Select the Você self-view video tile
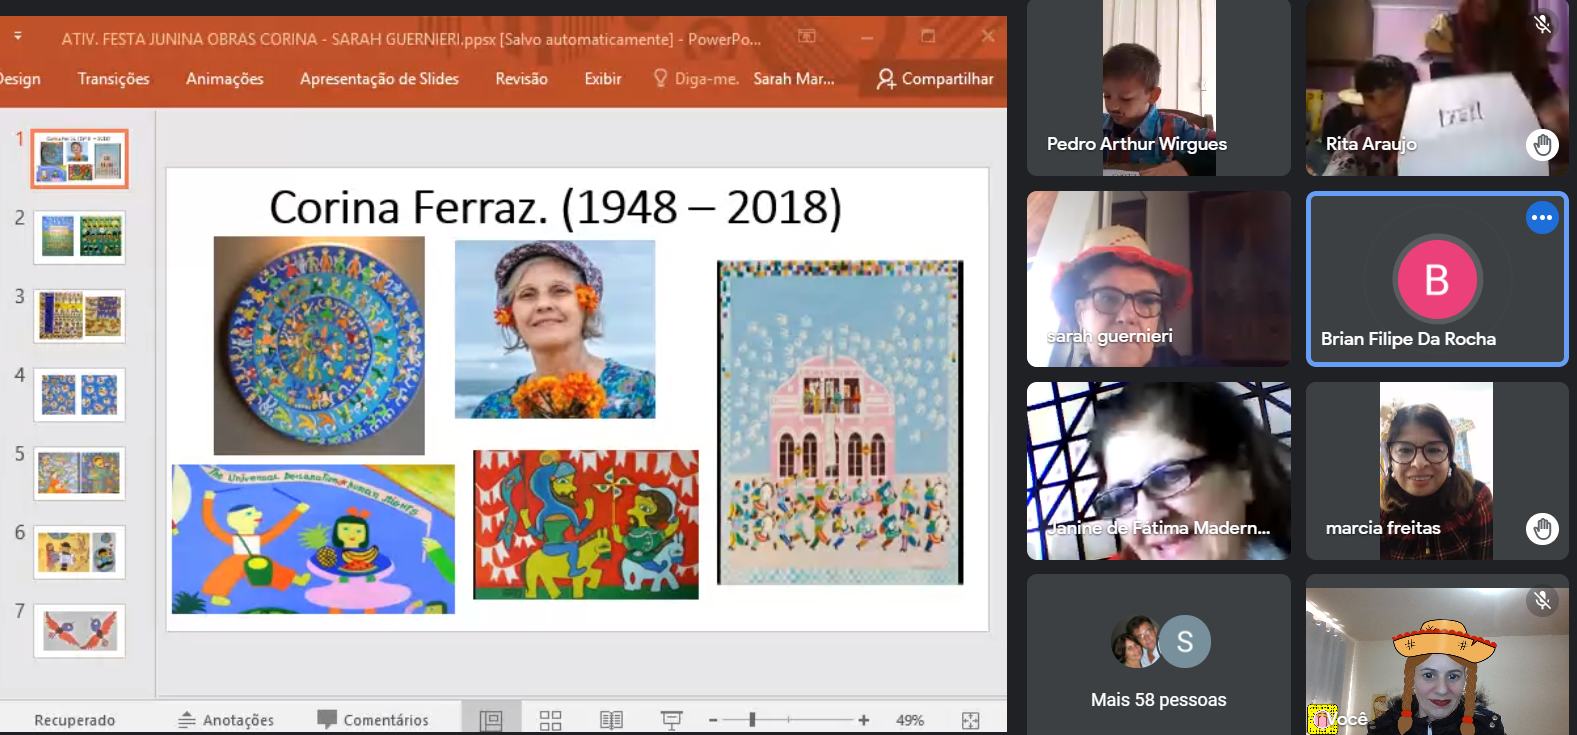 click(x=1437, y=661)
